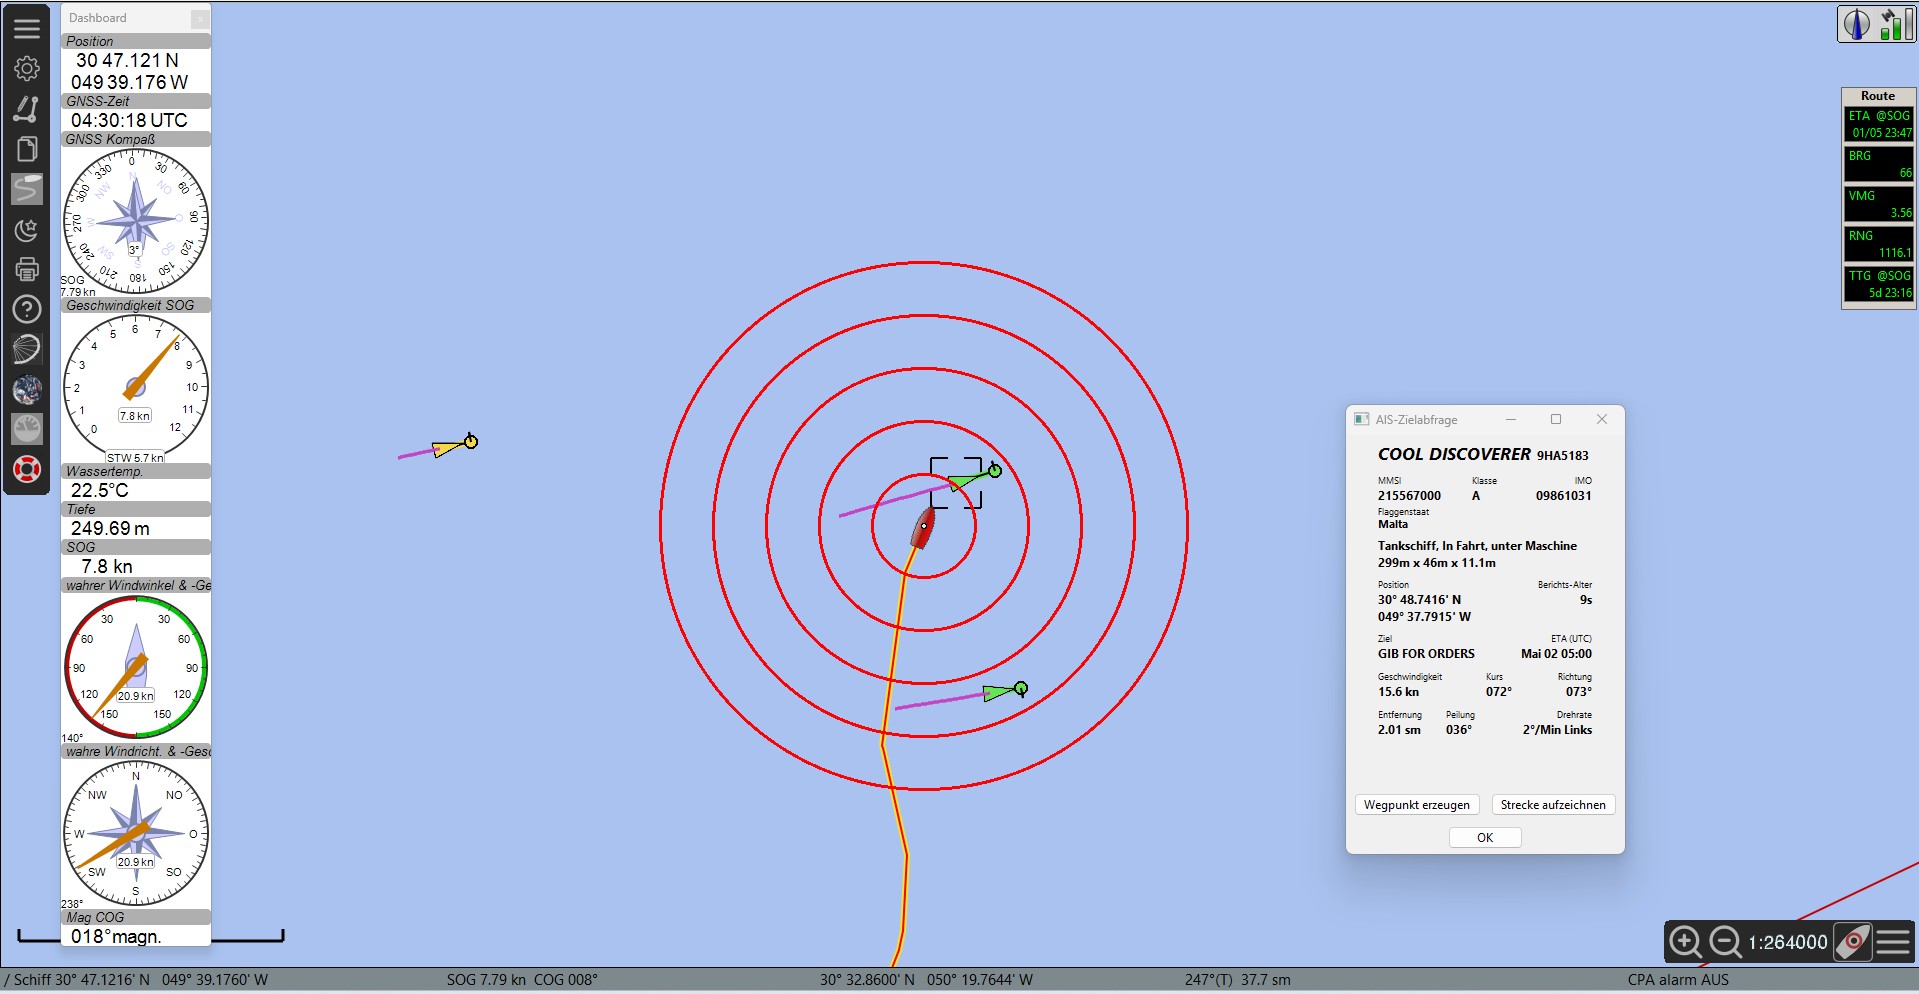Image resolution: width=1919 pixels, height=994 pixels.
Task: Click the RNG 1116.1 route field
Action: 1879,244
